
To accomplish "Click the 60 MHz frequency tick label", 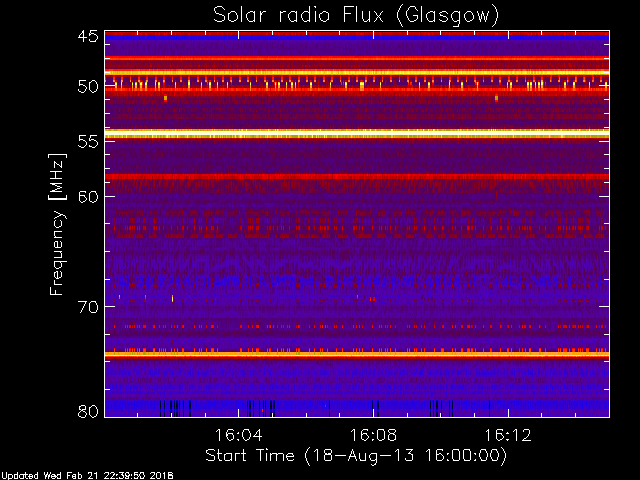I will (x=88, y=196).
